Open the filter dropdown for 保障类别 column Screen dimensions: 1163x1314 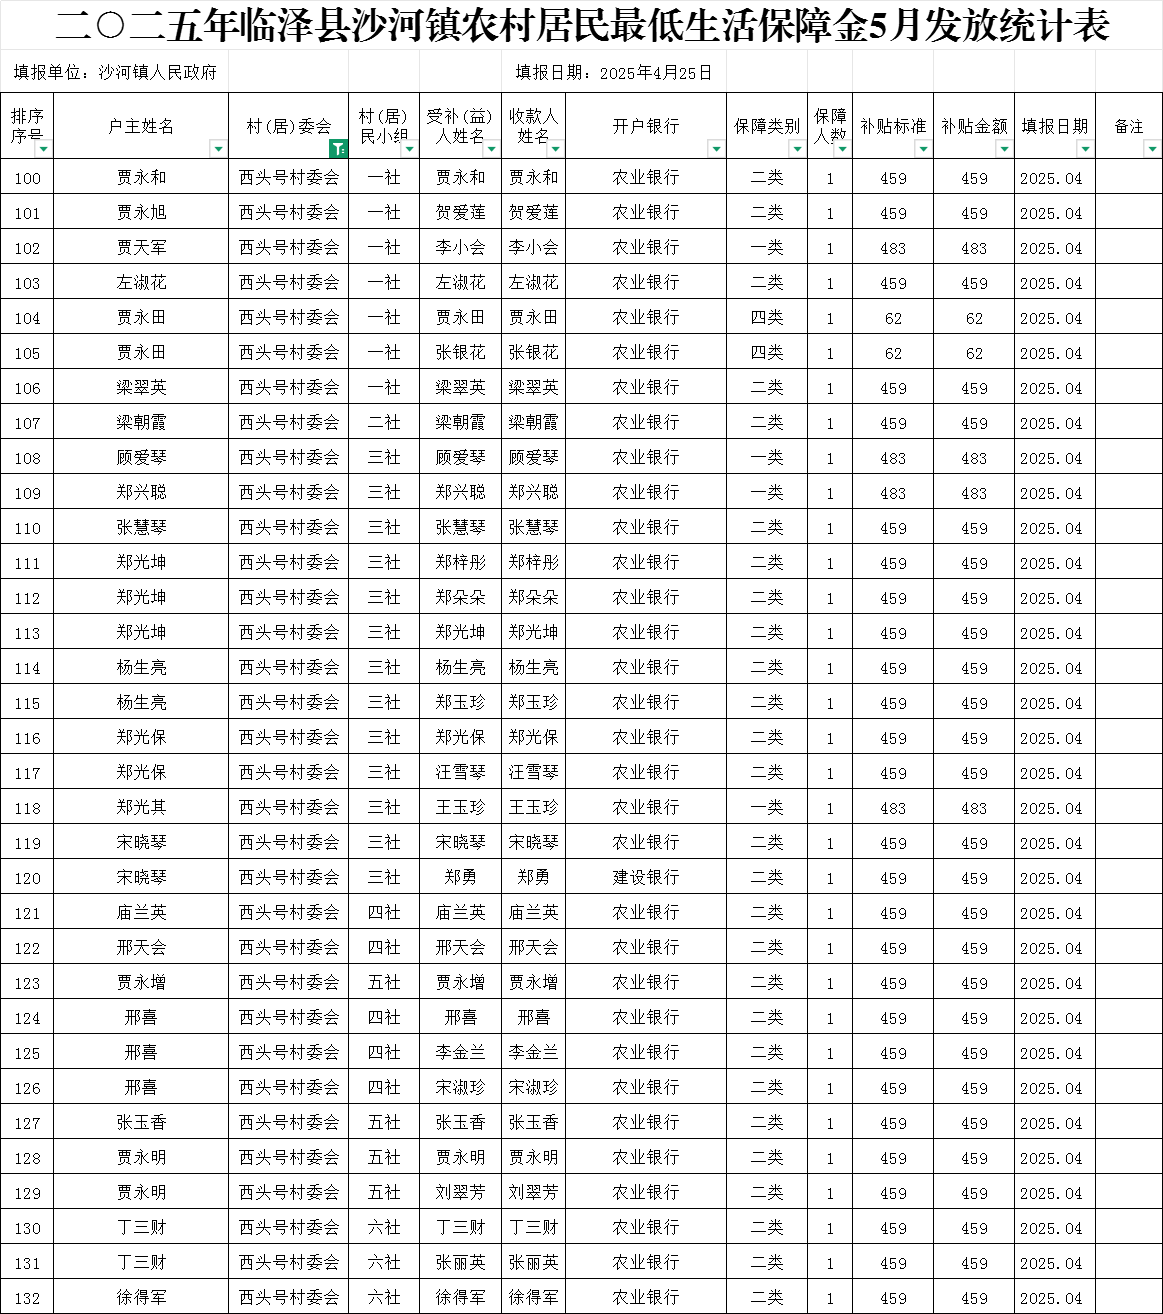click(797, 149)
